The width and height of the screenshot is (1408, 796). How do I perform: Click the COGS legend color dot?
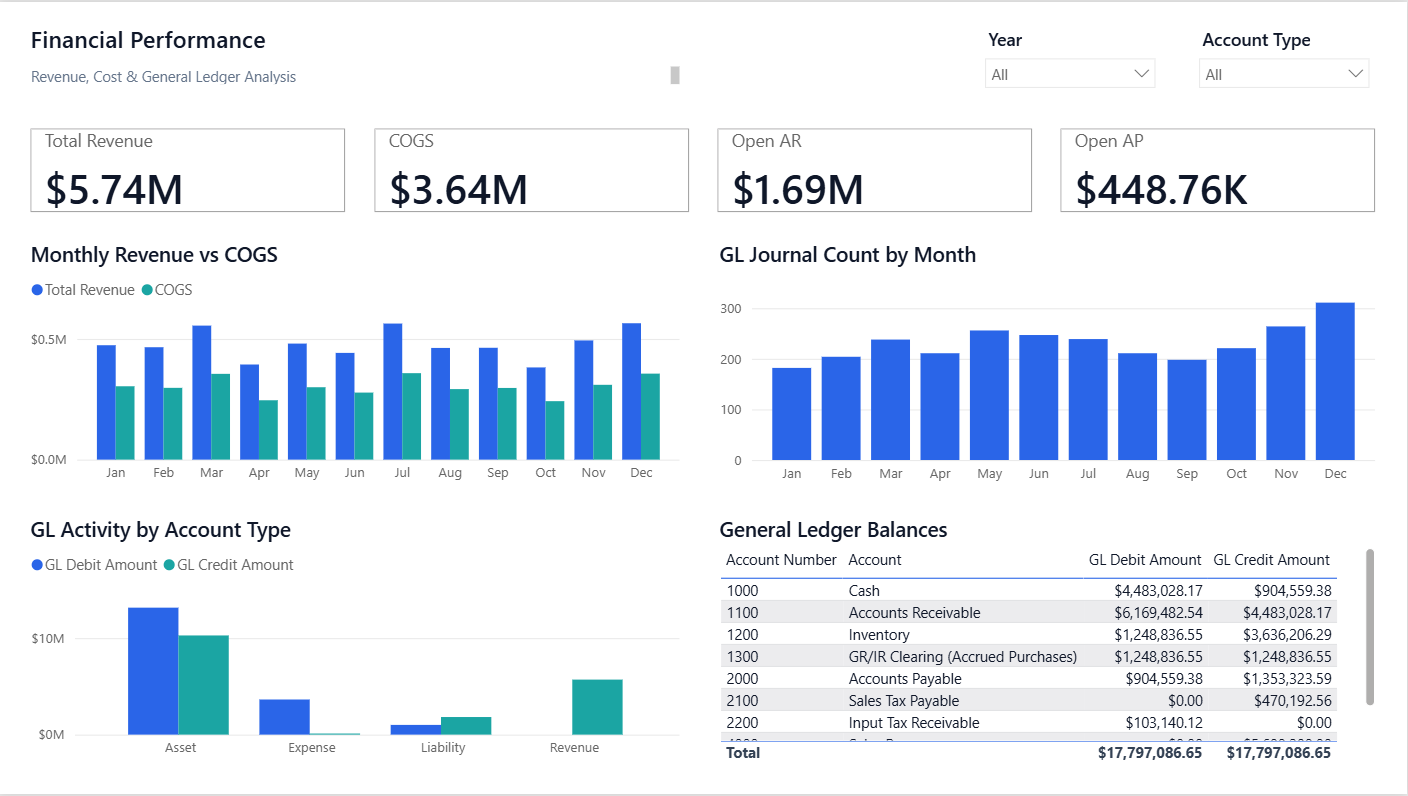[147, 290]
